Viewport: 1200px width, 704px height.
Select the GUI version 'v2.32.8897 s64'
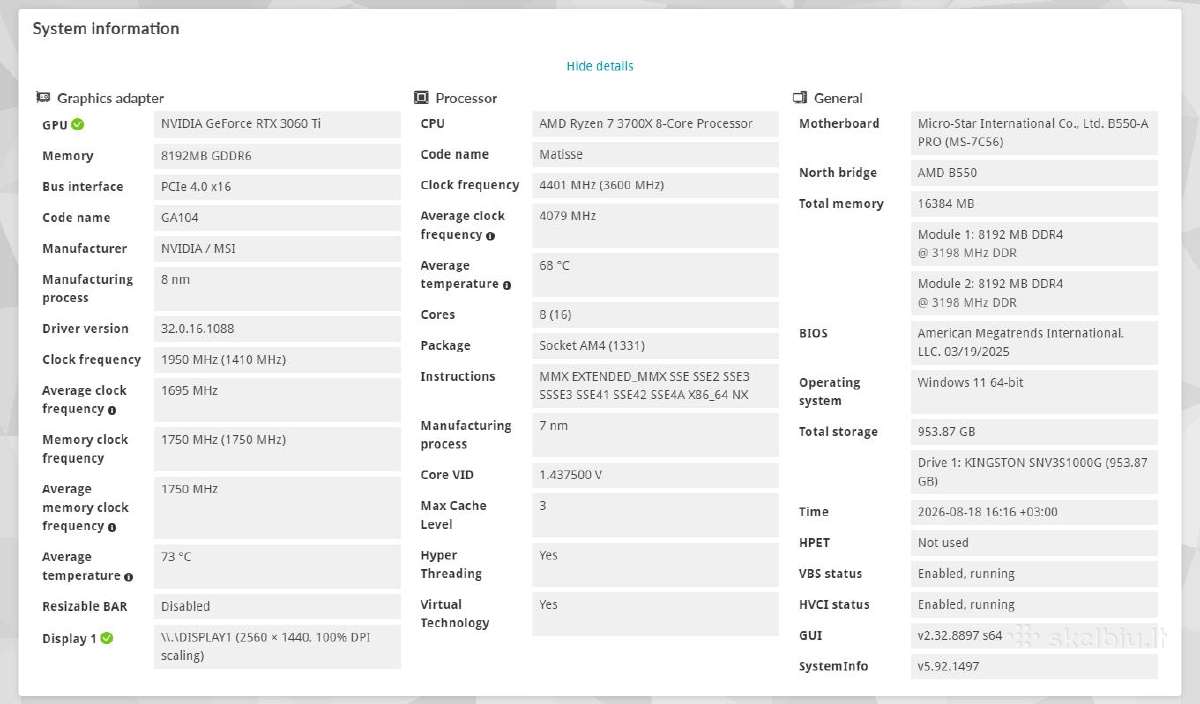coord(1034,635)
